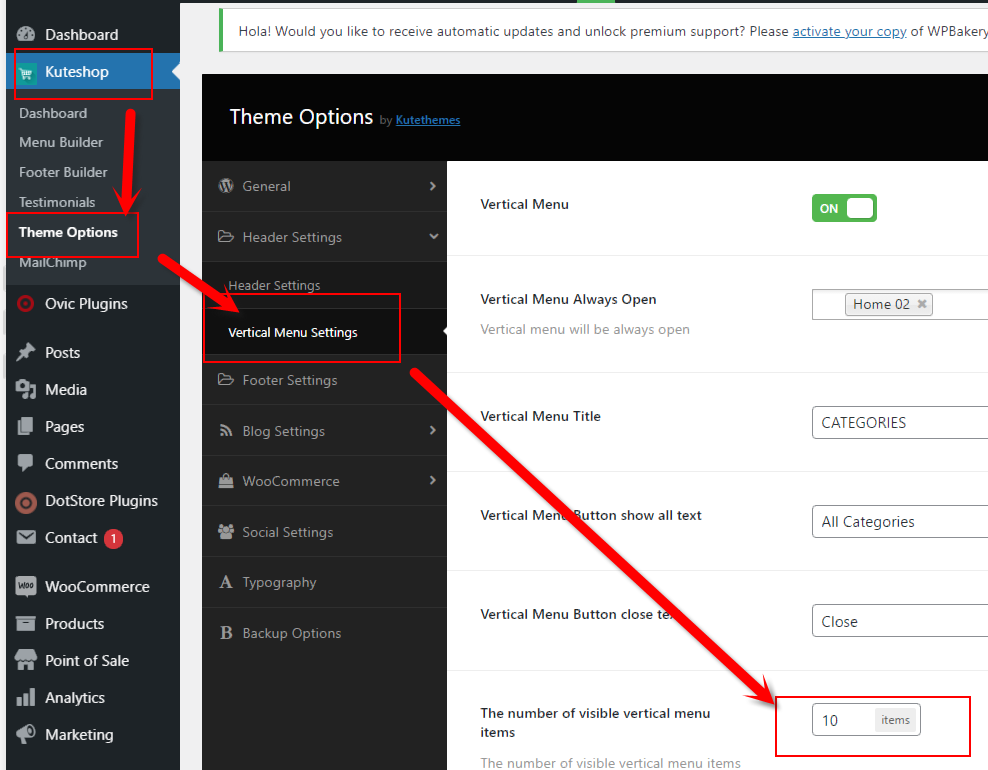Click the WooCommerce Woo icon in WP sidebar
The image size is (988, 770).
[26, 587]
